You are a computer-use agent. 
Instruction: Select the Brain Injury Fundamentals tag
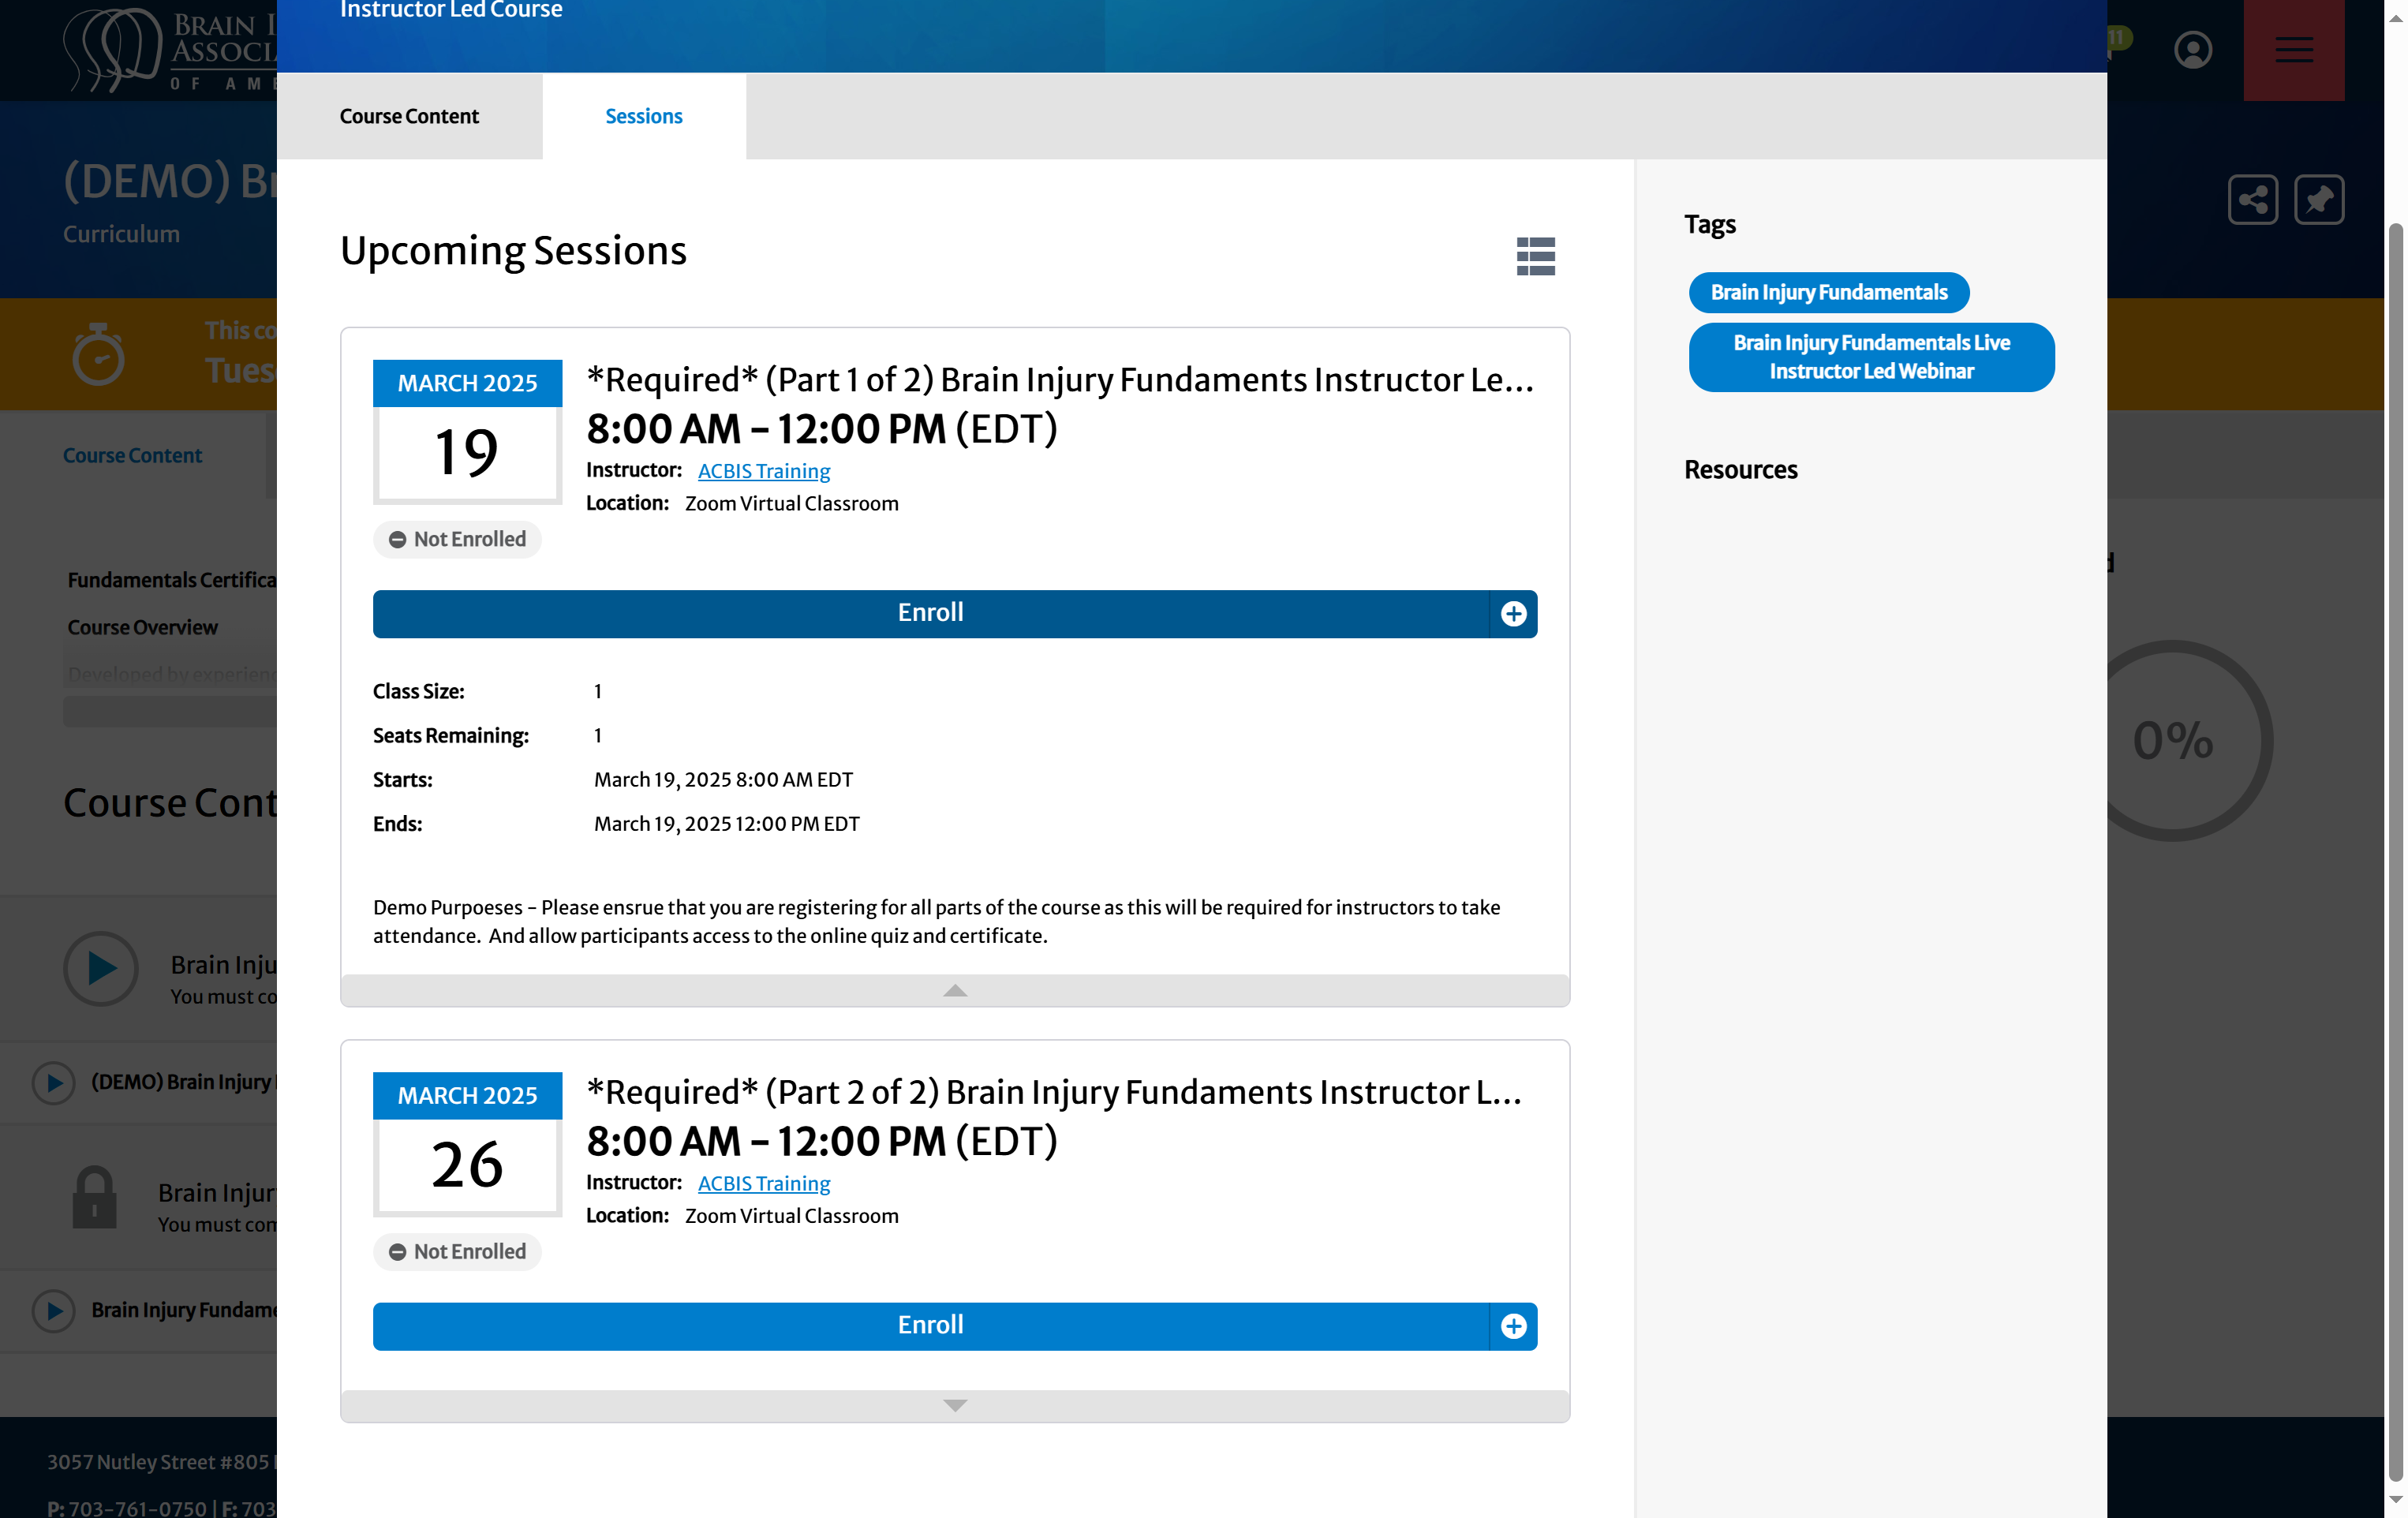point(1828,292)
